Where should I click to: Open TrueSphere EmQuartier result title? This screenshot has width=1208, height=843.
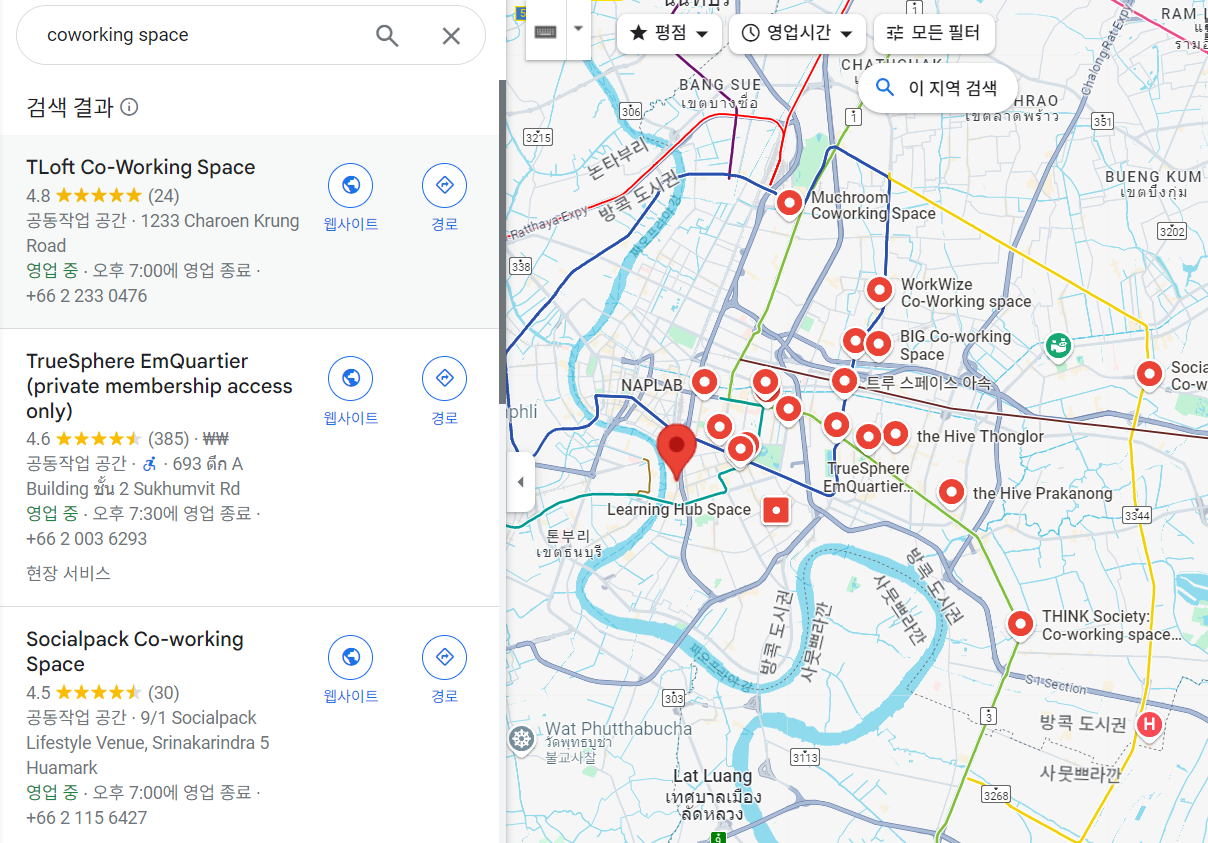coord(160,386)
